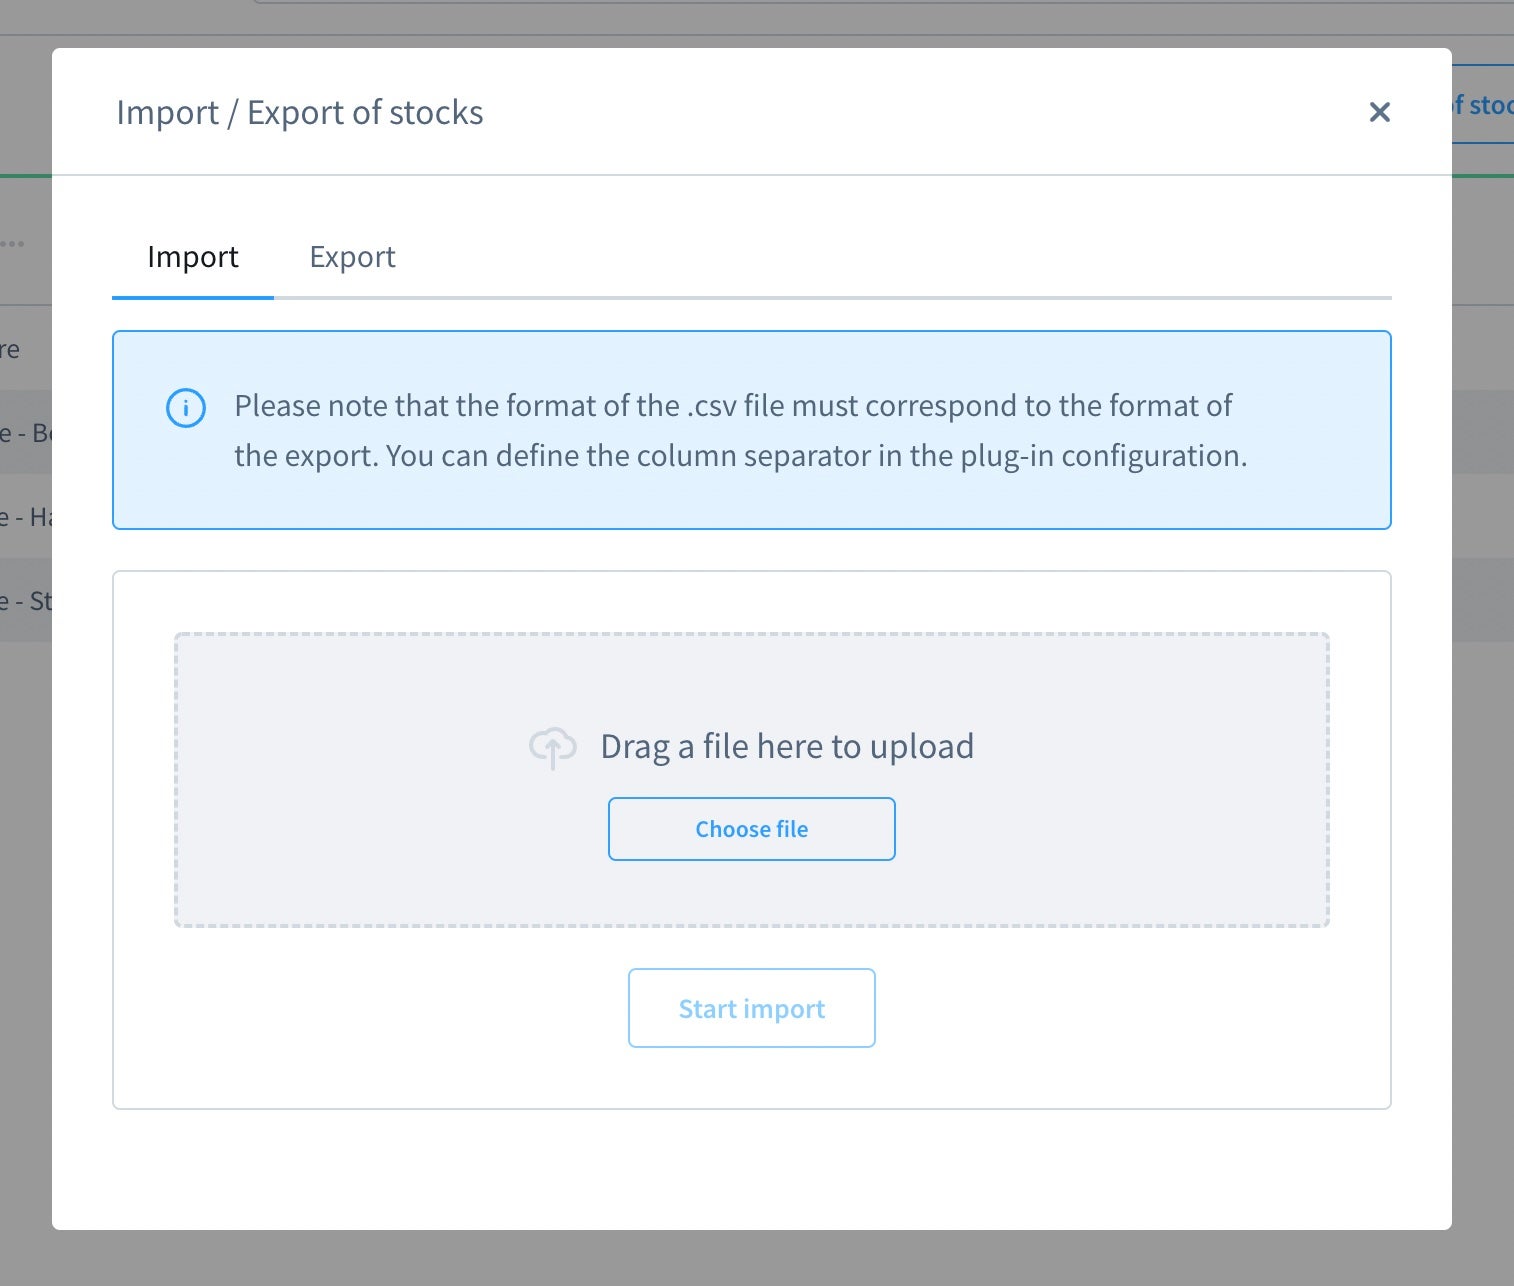1514x1286 pixels.
Task: Click the 'Drag a file here to upload' text
Action: point(787,746)
